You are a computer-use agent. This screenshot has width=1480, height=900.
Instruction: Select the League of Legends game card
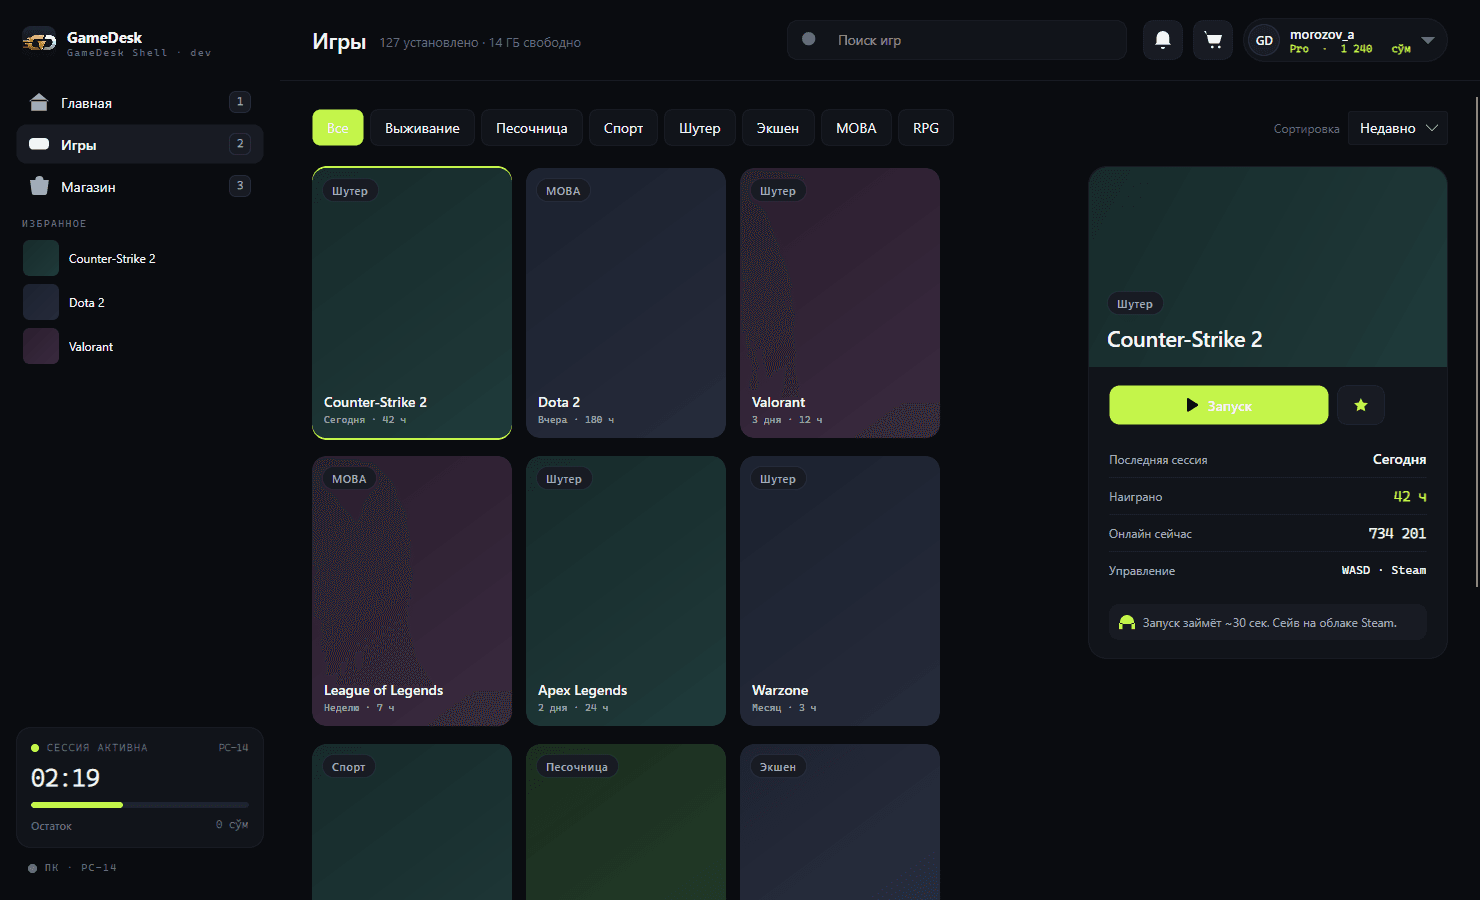click(412, 591)
